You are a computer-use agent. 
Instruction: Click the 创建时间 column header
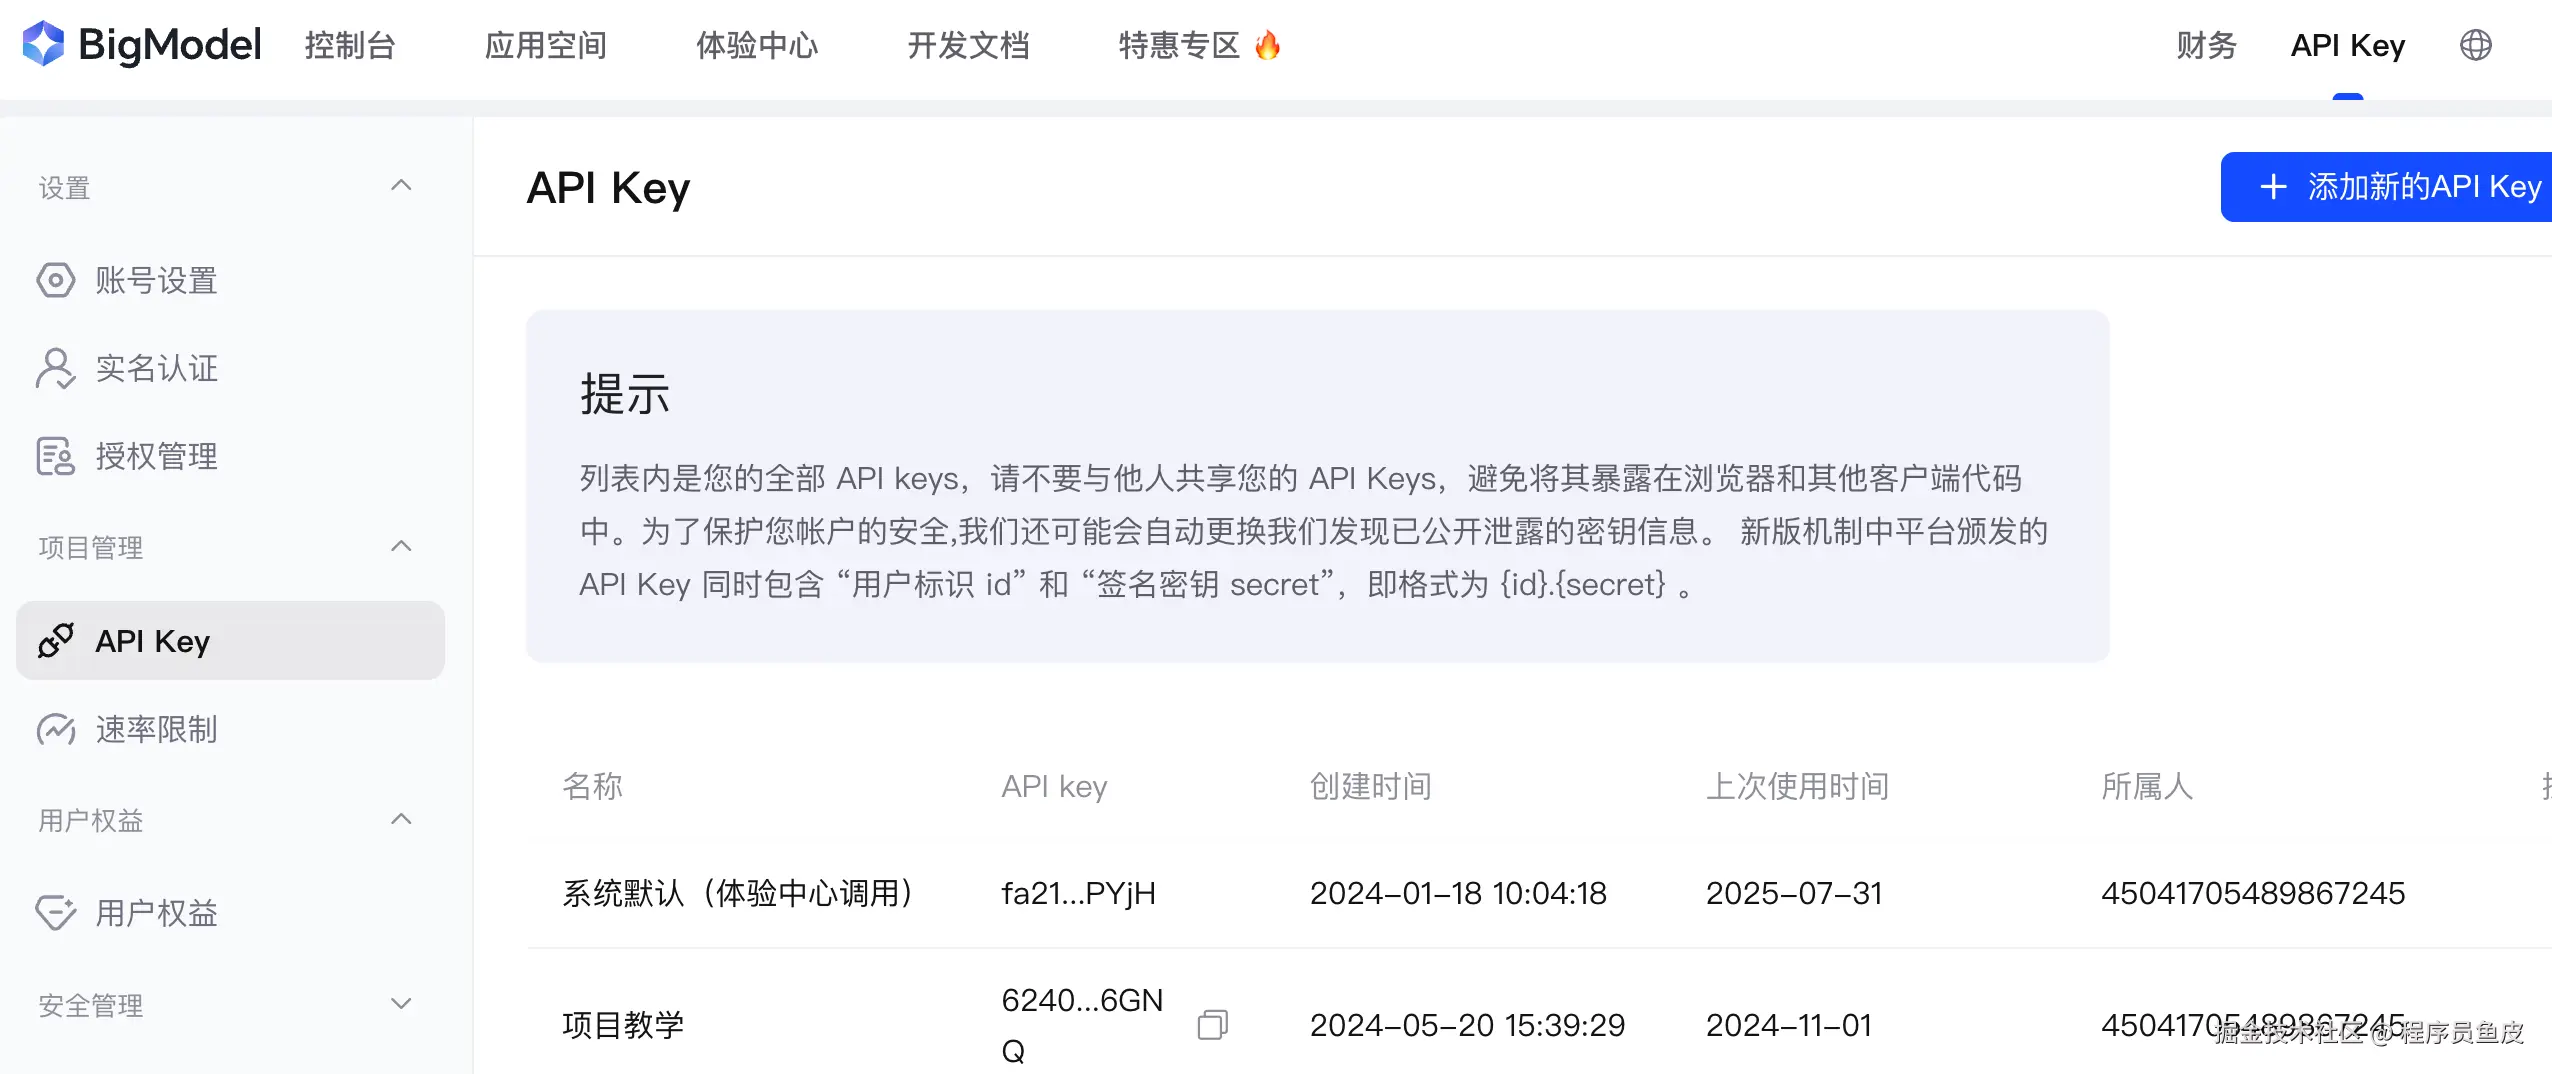pyautogui.click(x=1370, y=786)
